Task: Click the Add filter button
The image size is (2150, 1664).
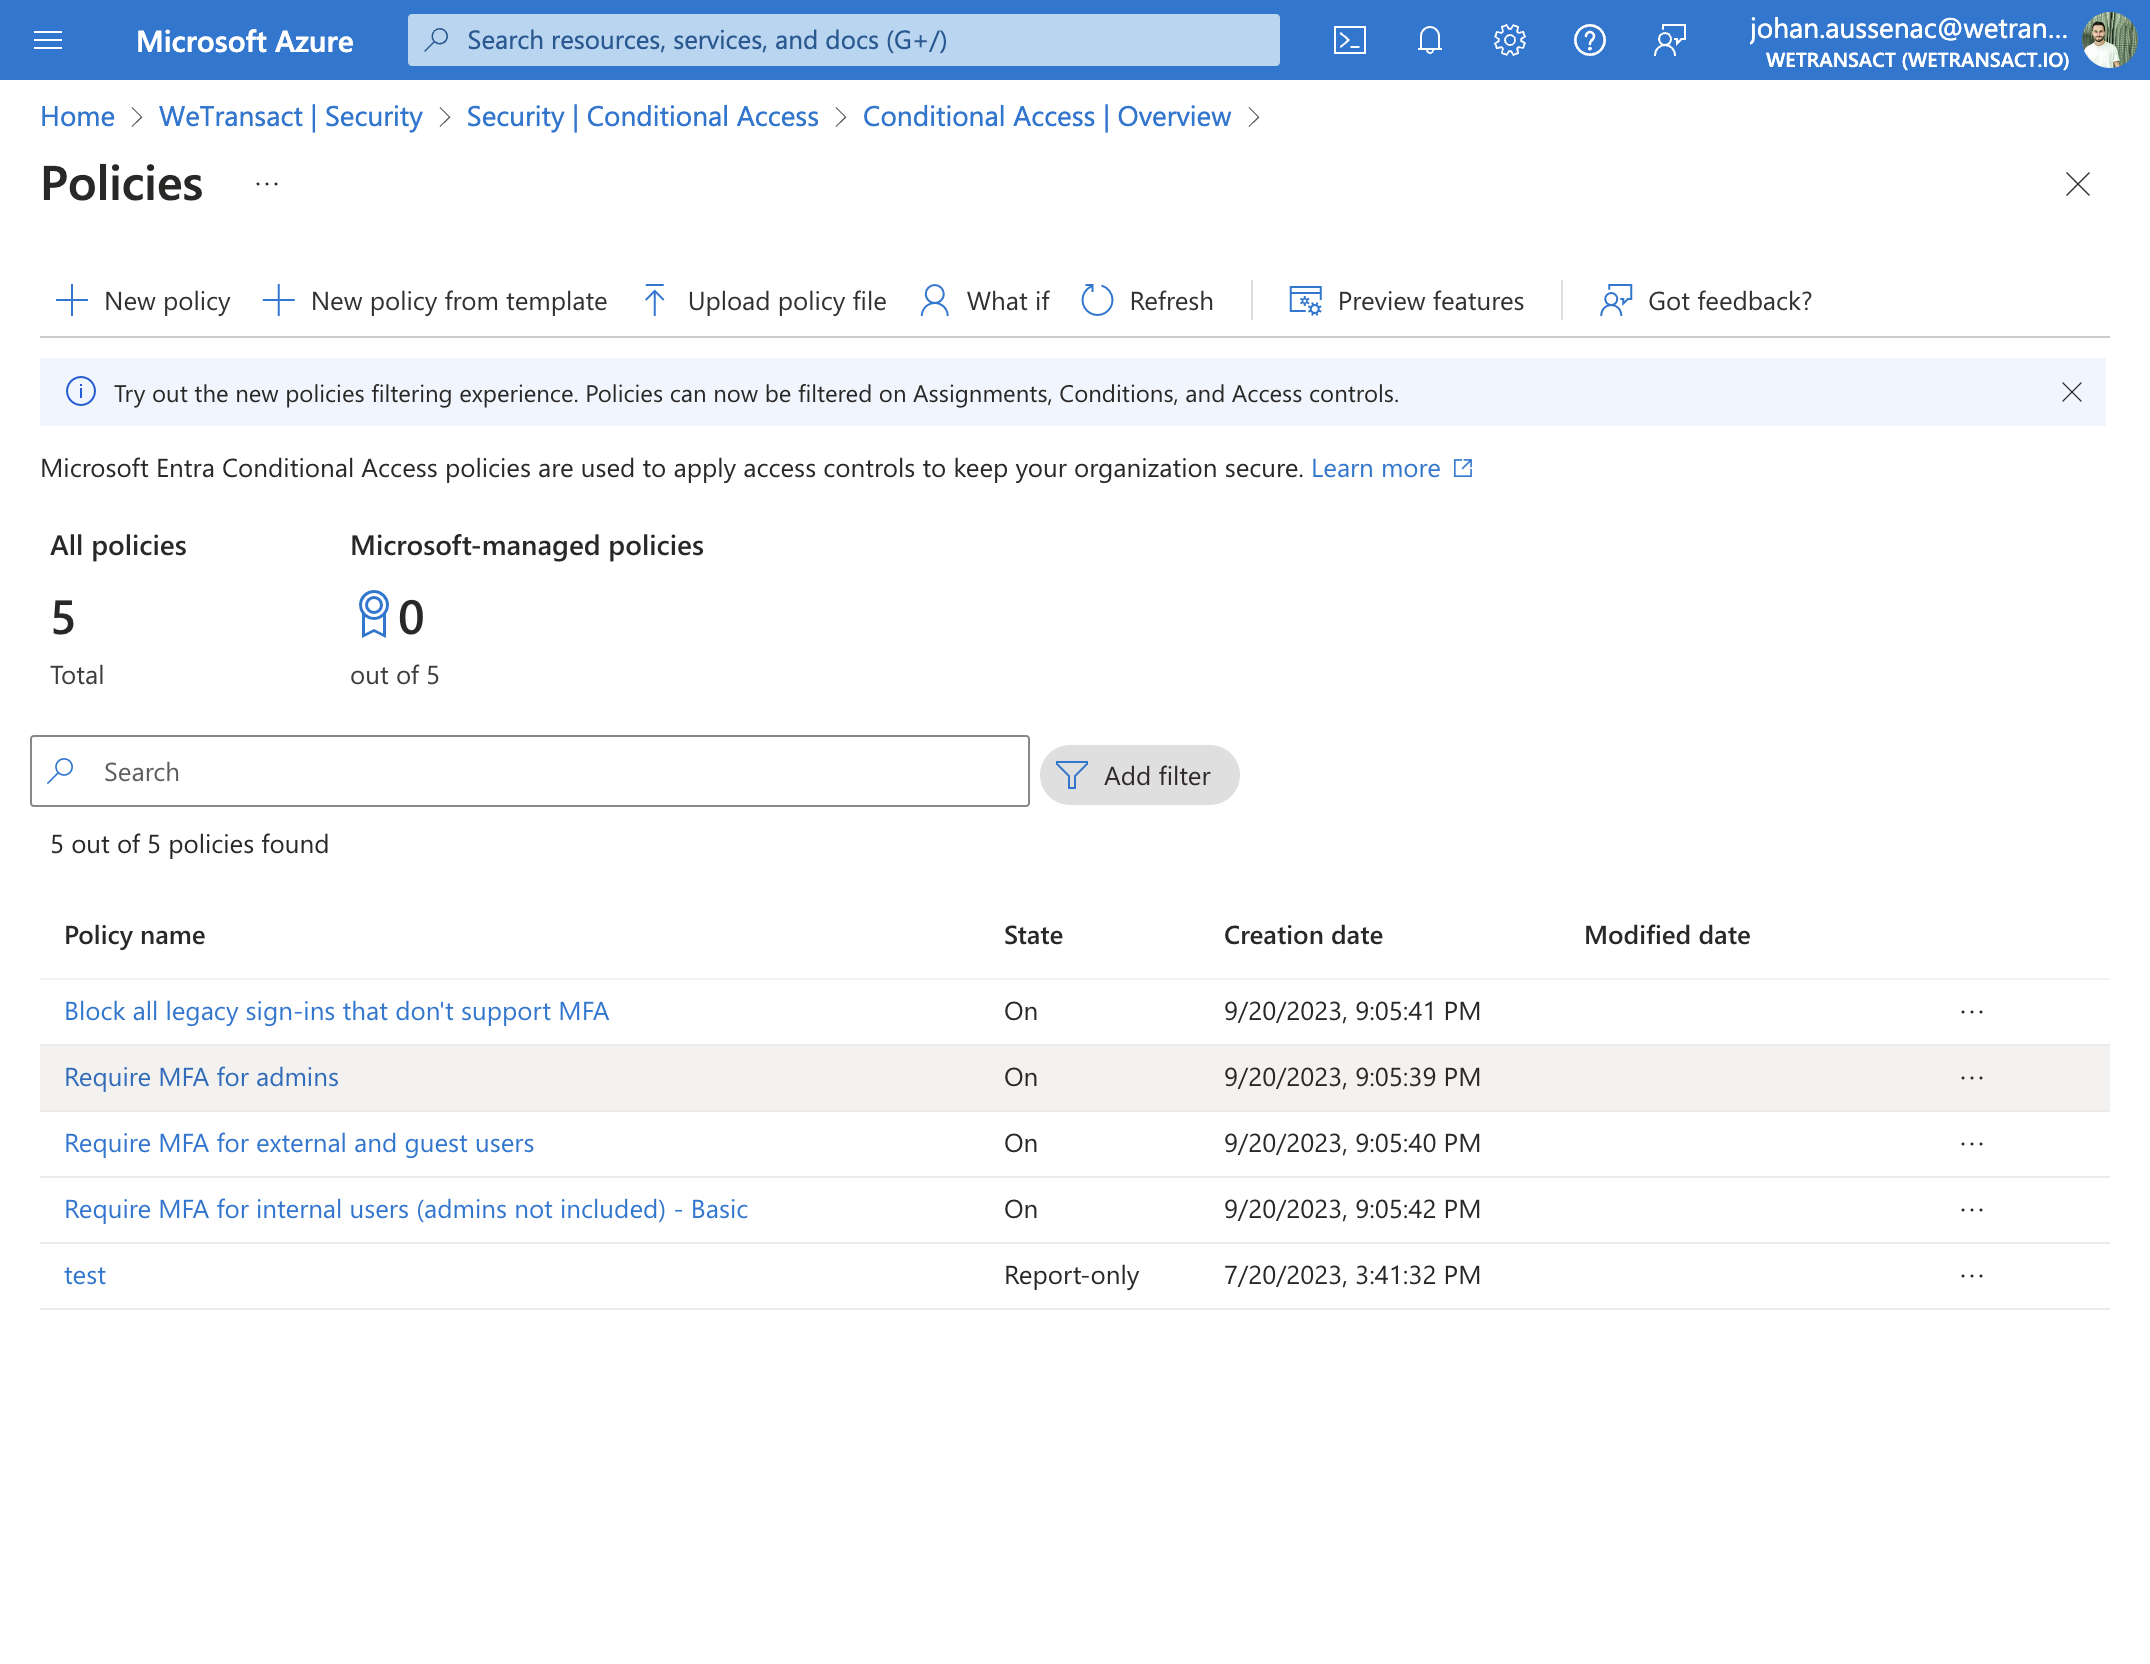Action: click(1140, 775)
